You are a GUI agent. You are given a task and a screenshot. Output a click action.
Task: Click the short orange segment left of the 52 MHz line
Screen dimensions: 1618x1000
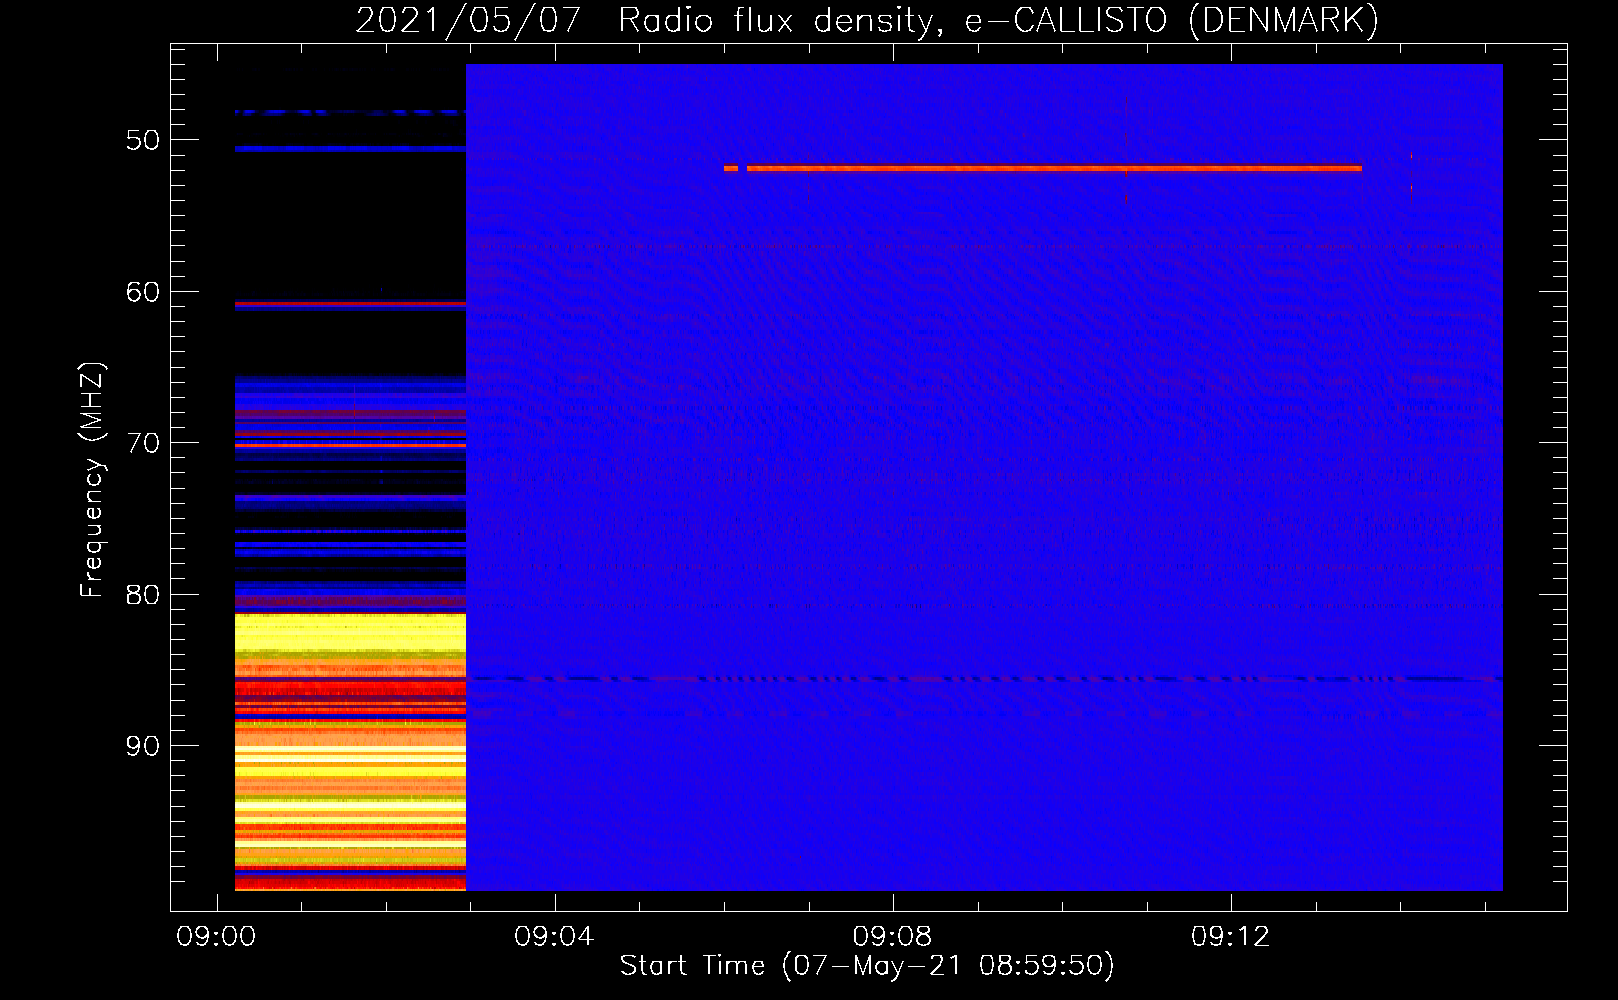[731, 168]
